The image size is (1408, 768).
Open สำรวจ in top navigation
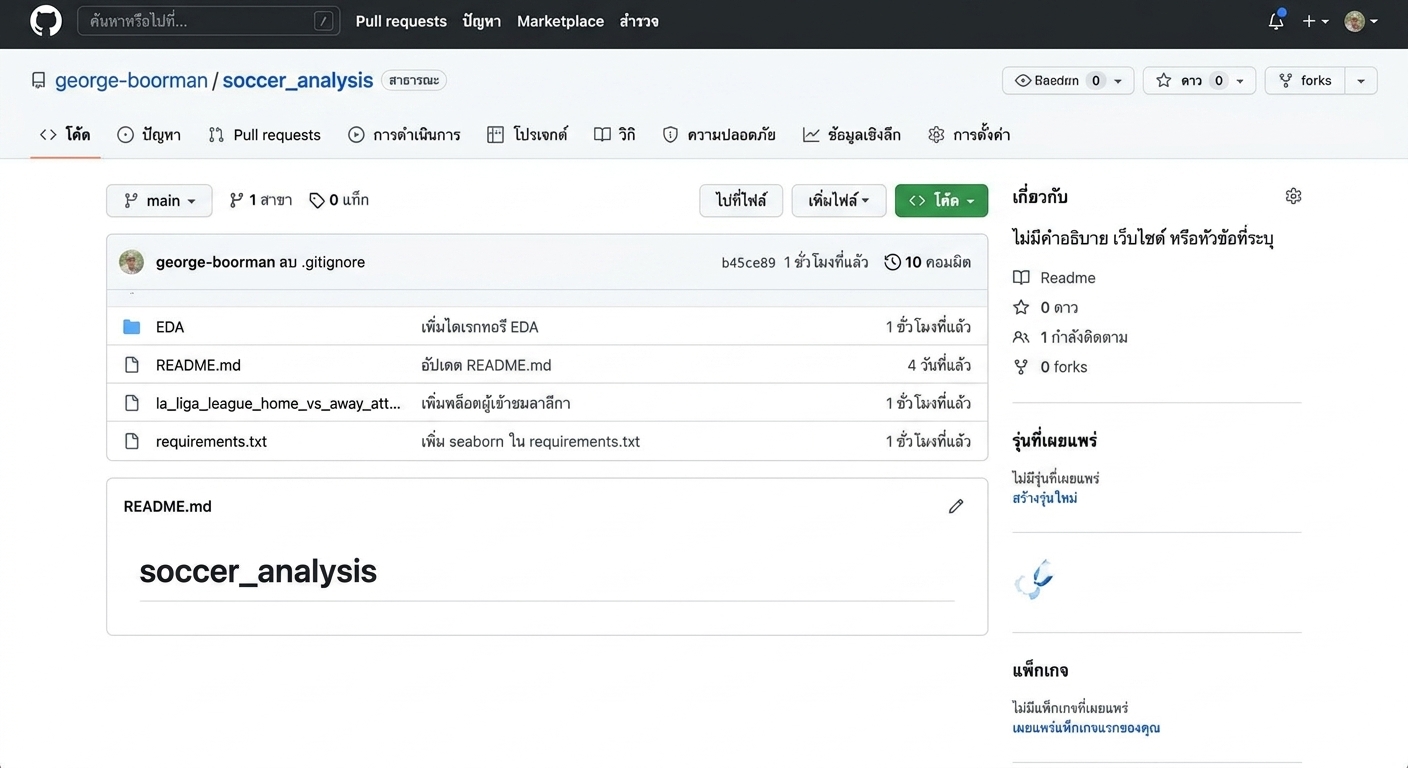(x=639, y=21)
